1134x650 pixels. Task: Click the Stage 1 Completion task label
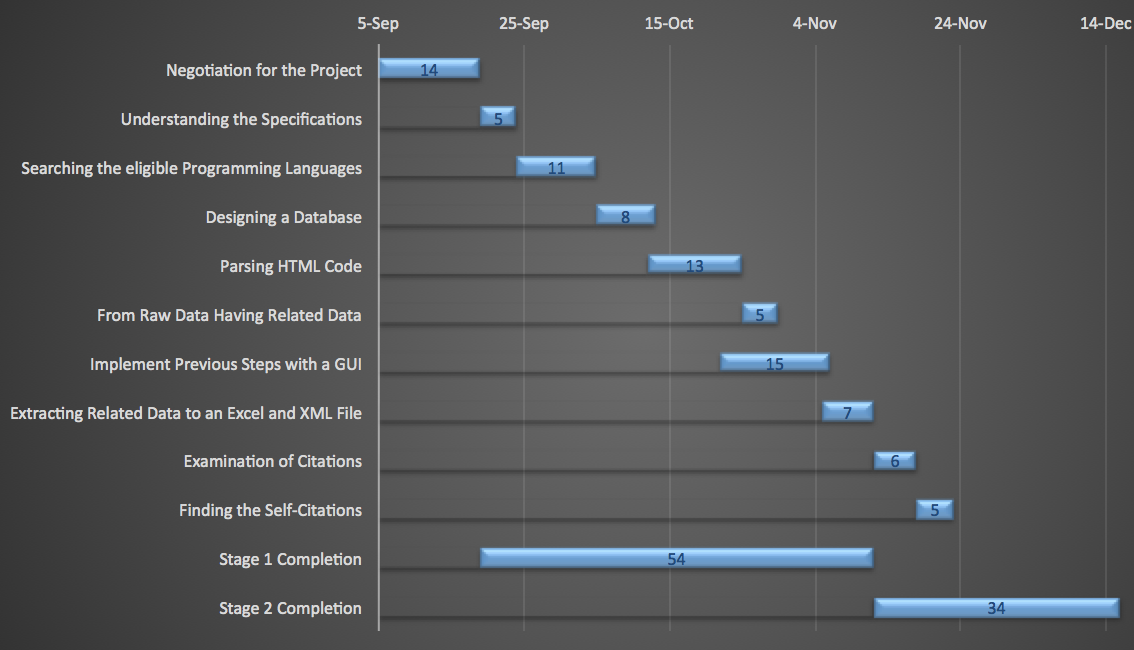click(290, 559)
